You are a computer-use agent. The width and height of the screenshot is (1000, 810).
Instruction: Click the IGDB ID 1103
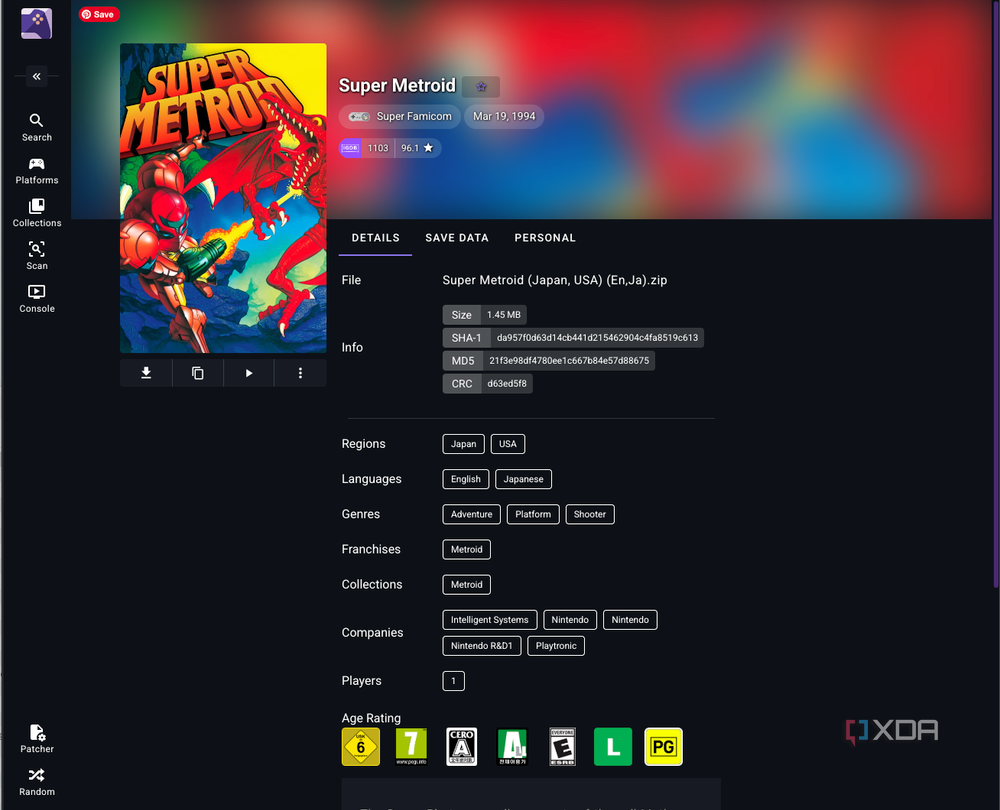[x=378, y=148]
